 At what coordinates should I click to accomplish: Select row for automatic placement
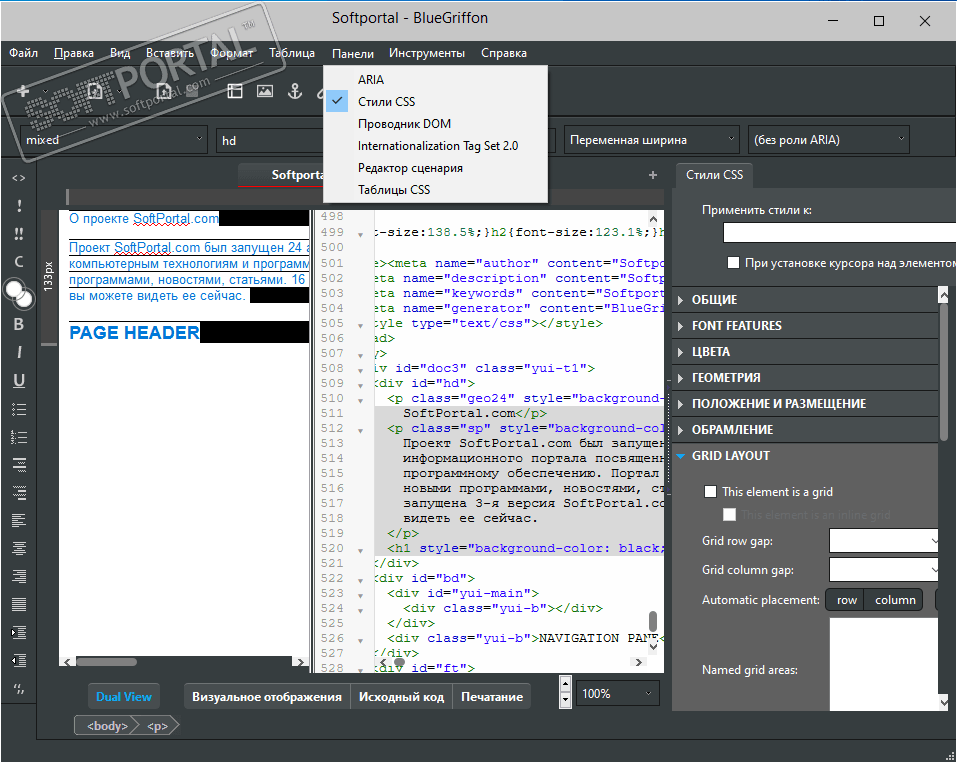pyautogui.click(x=847, y=600)
